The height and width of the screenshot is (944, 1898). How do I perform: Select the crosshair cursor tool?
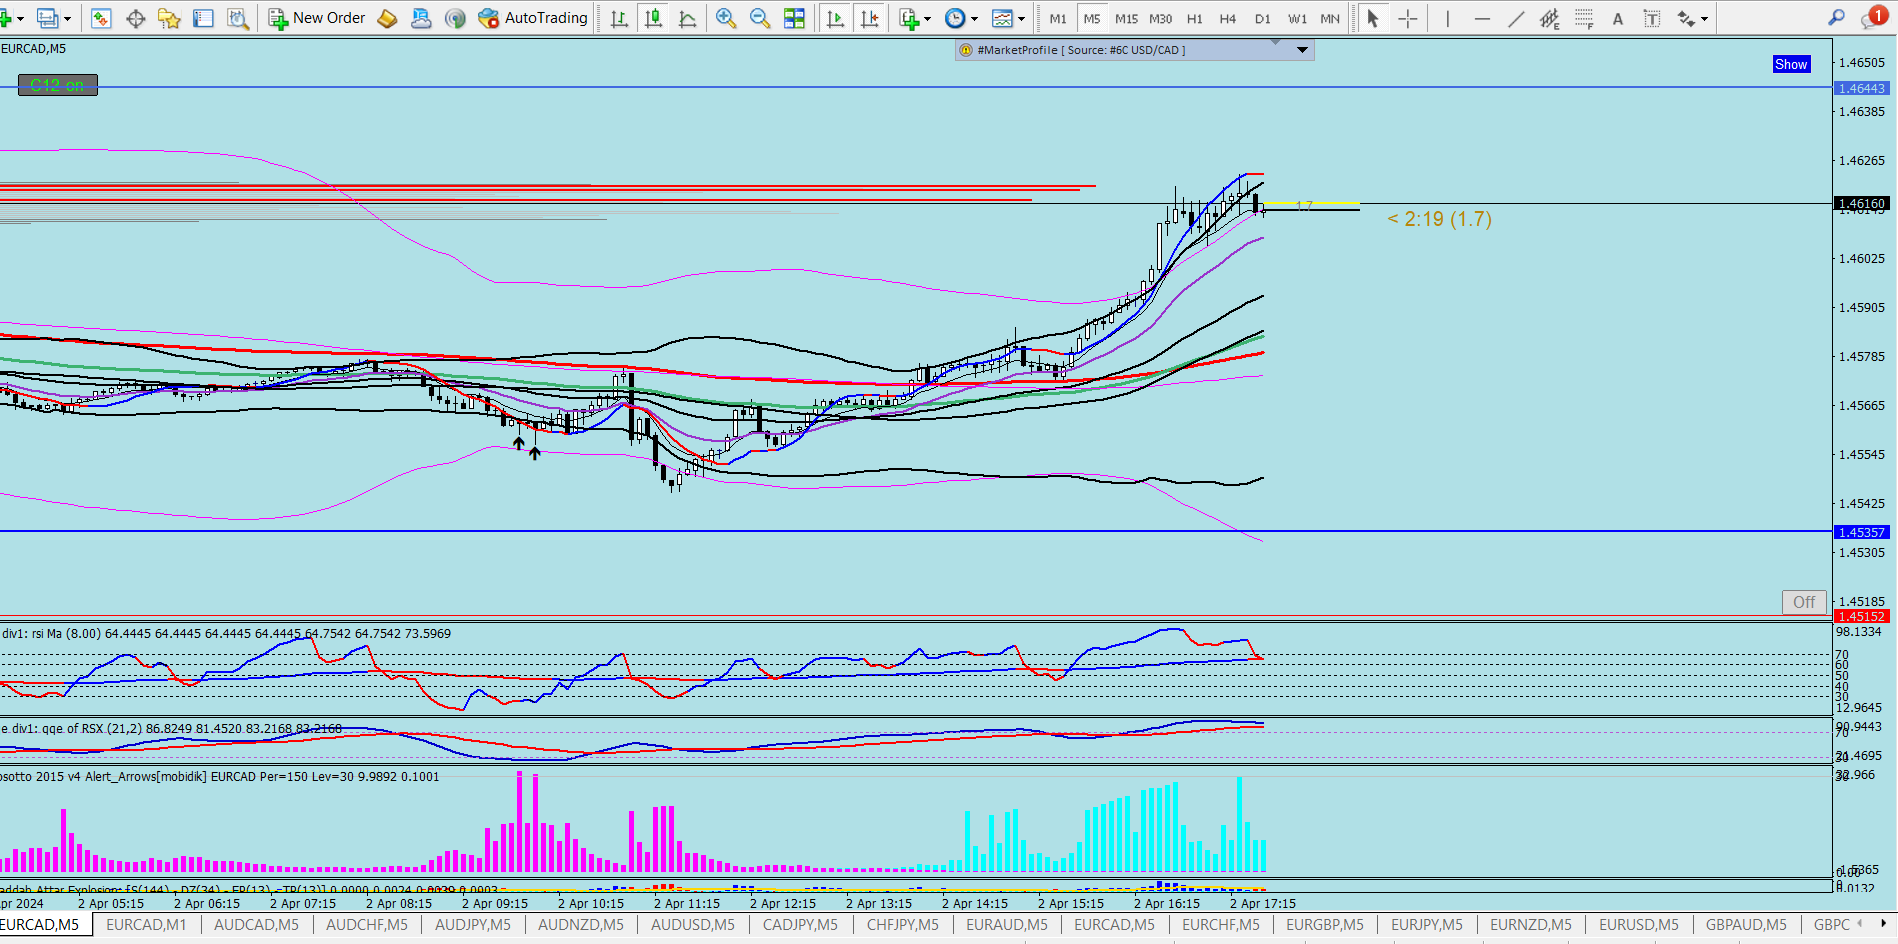(1407, 18)
